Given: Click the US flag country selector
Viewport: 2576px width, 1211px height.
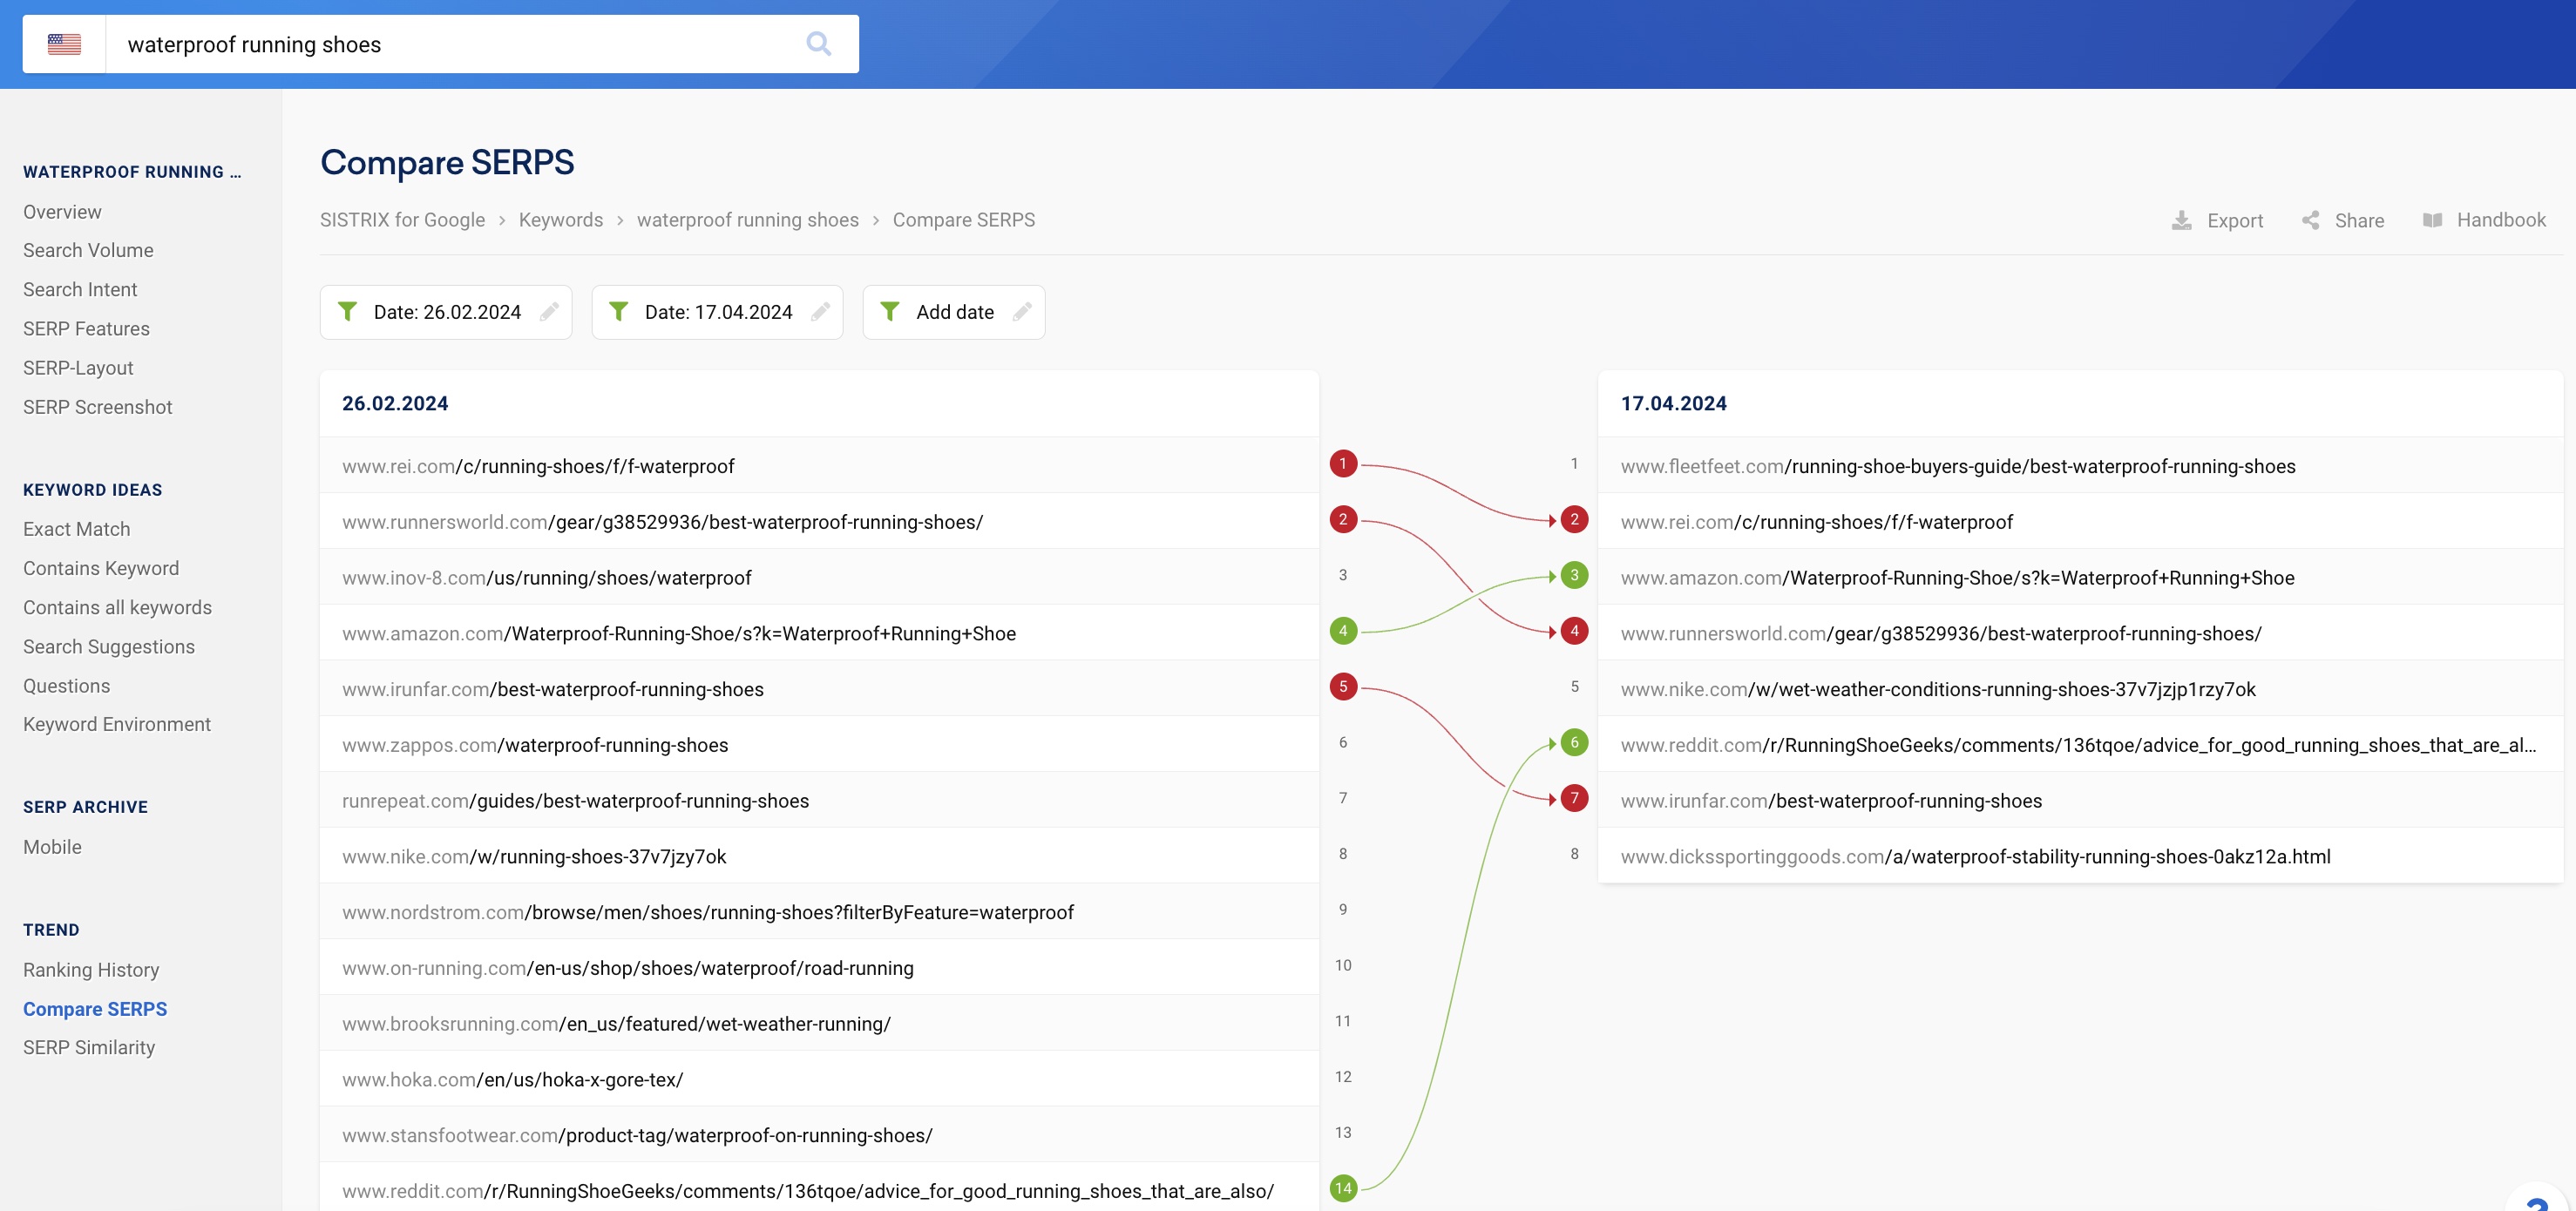Looking at the screenshot, I should click(64, 44).
